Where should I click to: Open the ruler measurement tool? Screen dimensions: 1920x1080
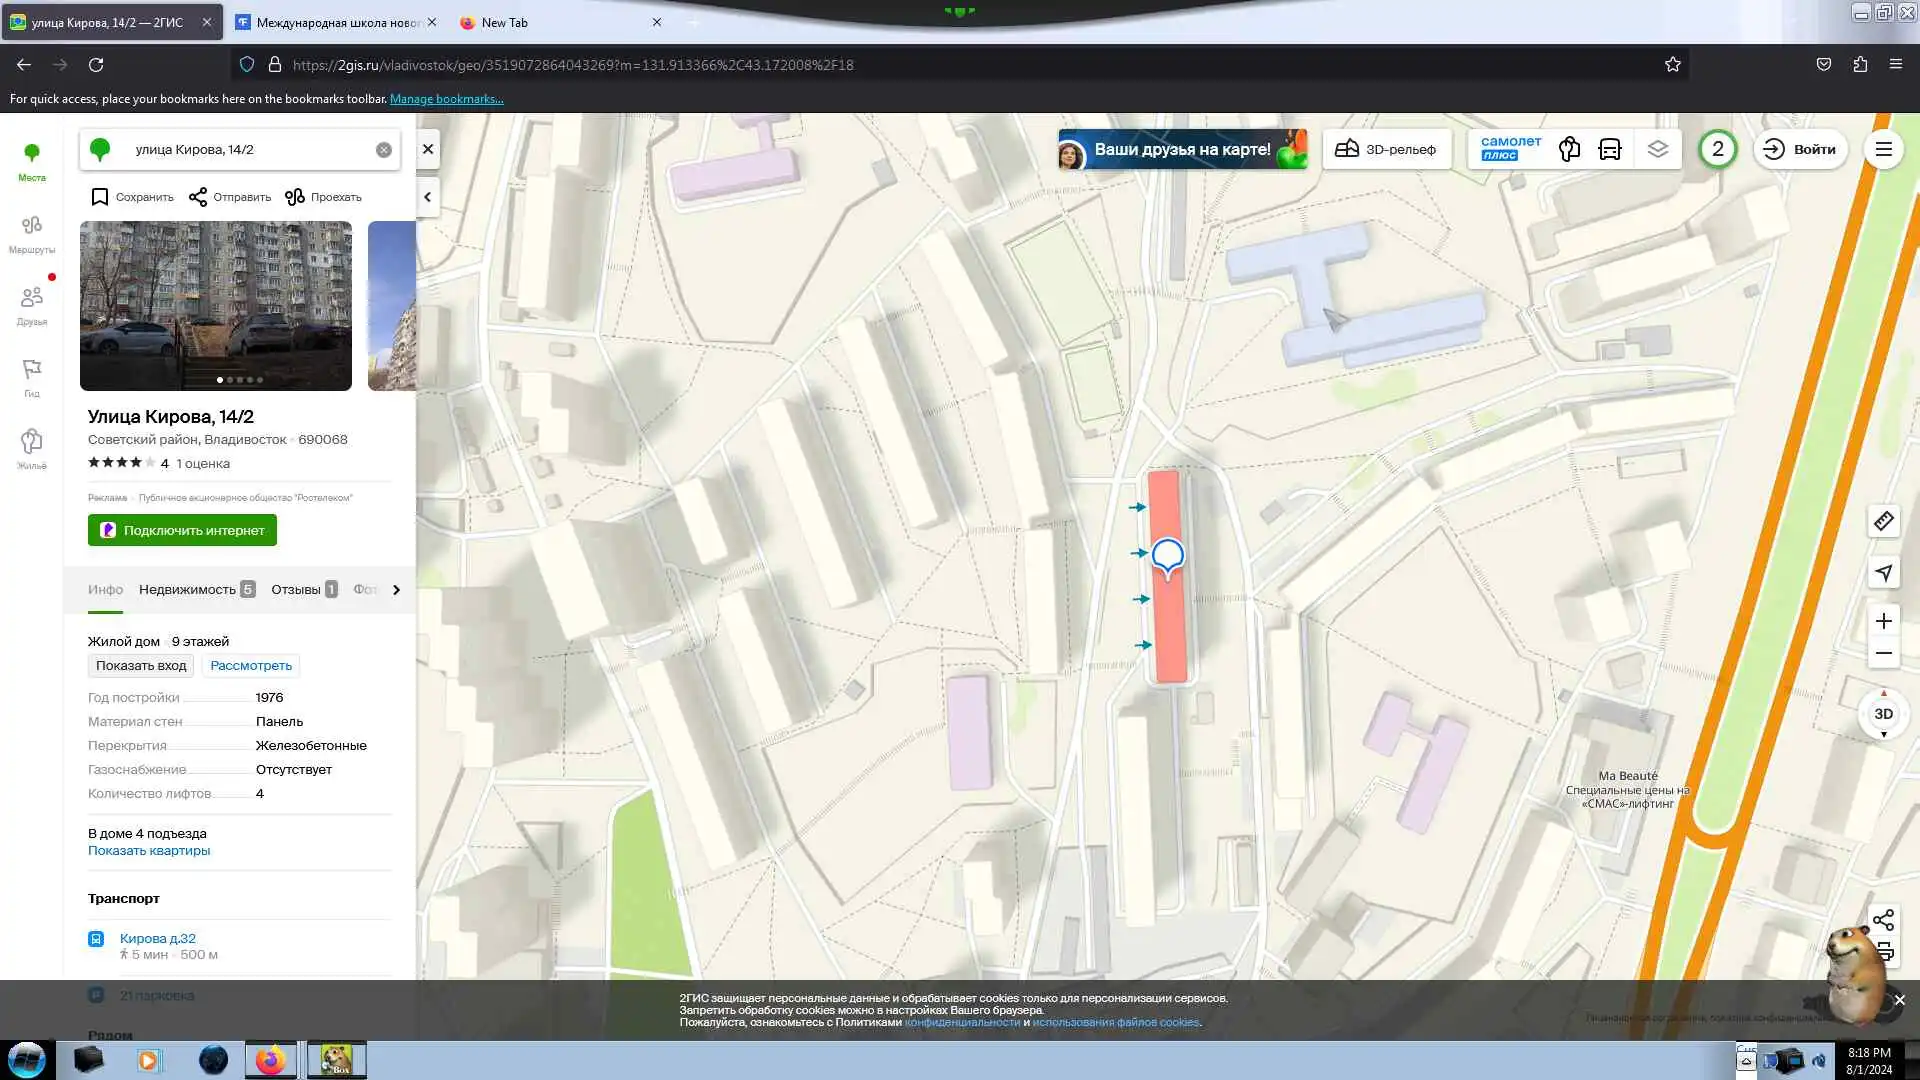1883,521
